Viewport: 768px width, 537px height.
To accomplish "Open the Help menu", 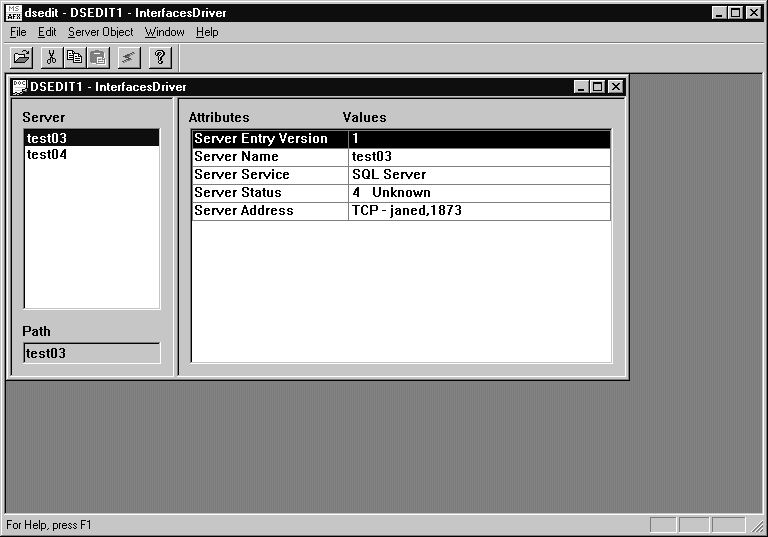I will pyautogui.click(x=207, y=32).
